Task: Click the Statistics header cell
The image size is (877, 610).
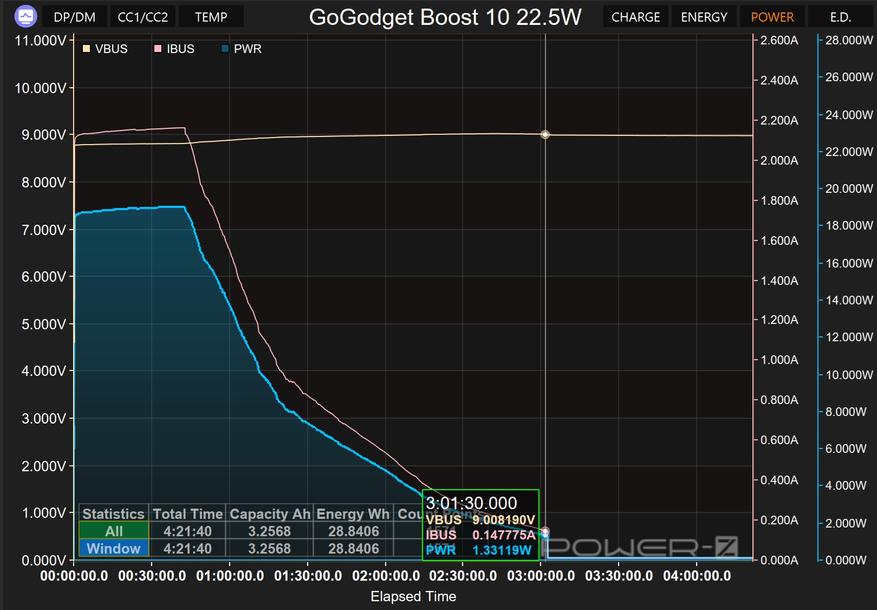Action: pos(114,514)
